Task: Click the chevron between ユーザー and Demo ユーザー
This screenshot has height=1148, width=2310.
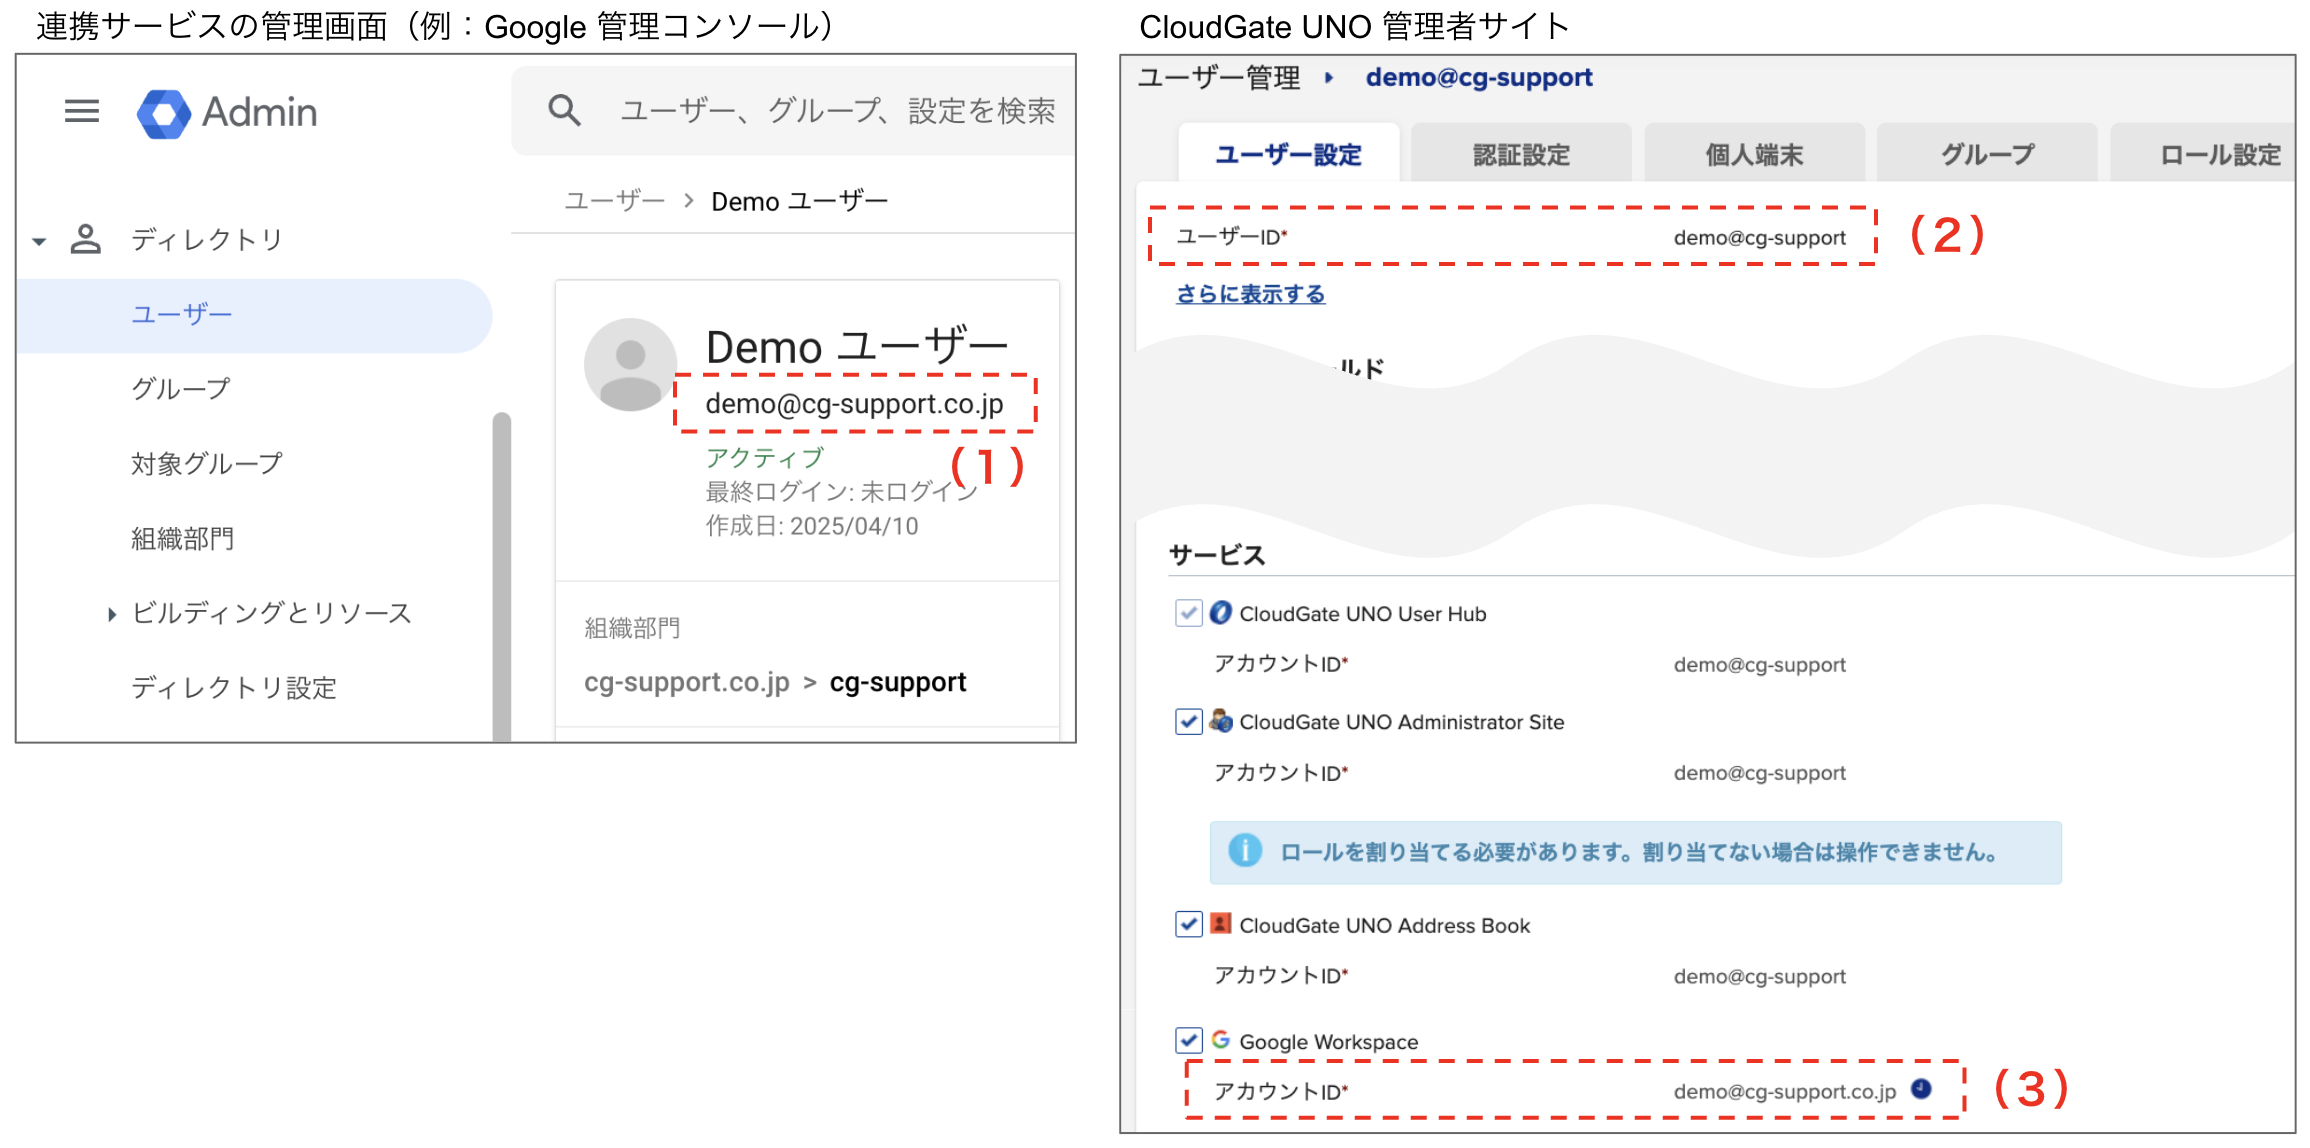Action: 688,200
